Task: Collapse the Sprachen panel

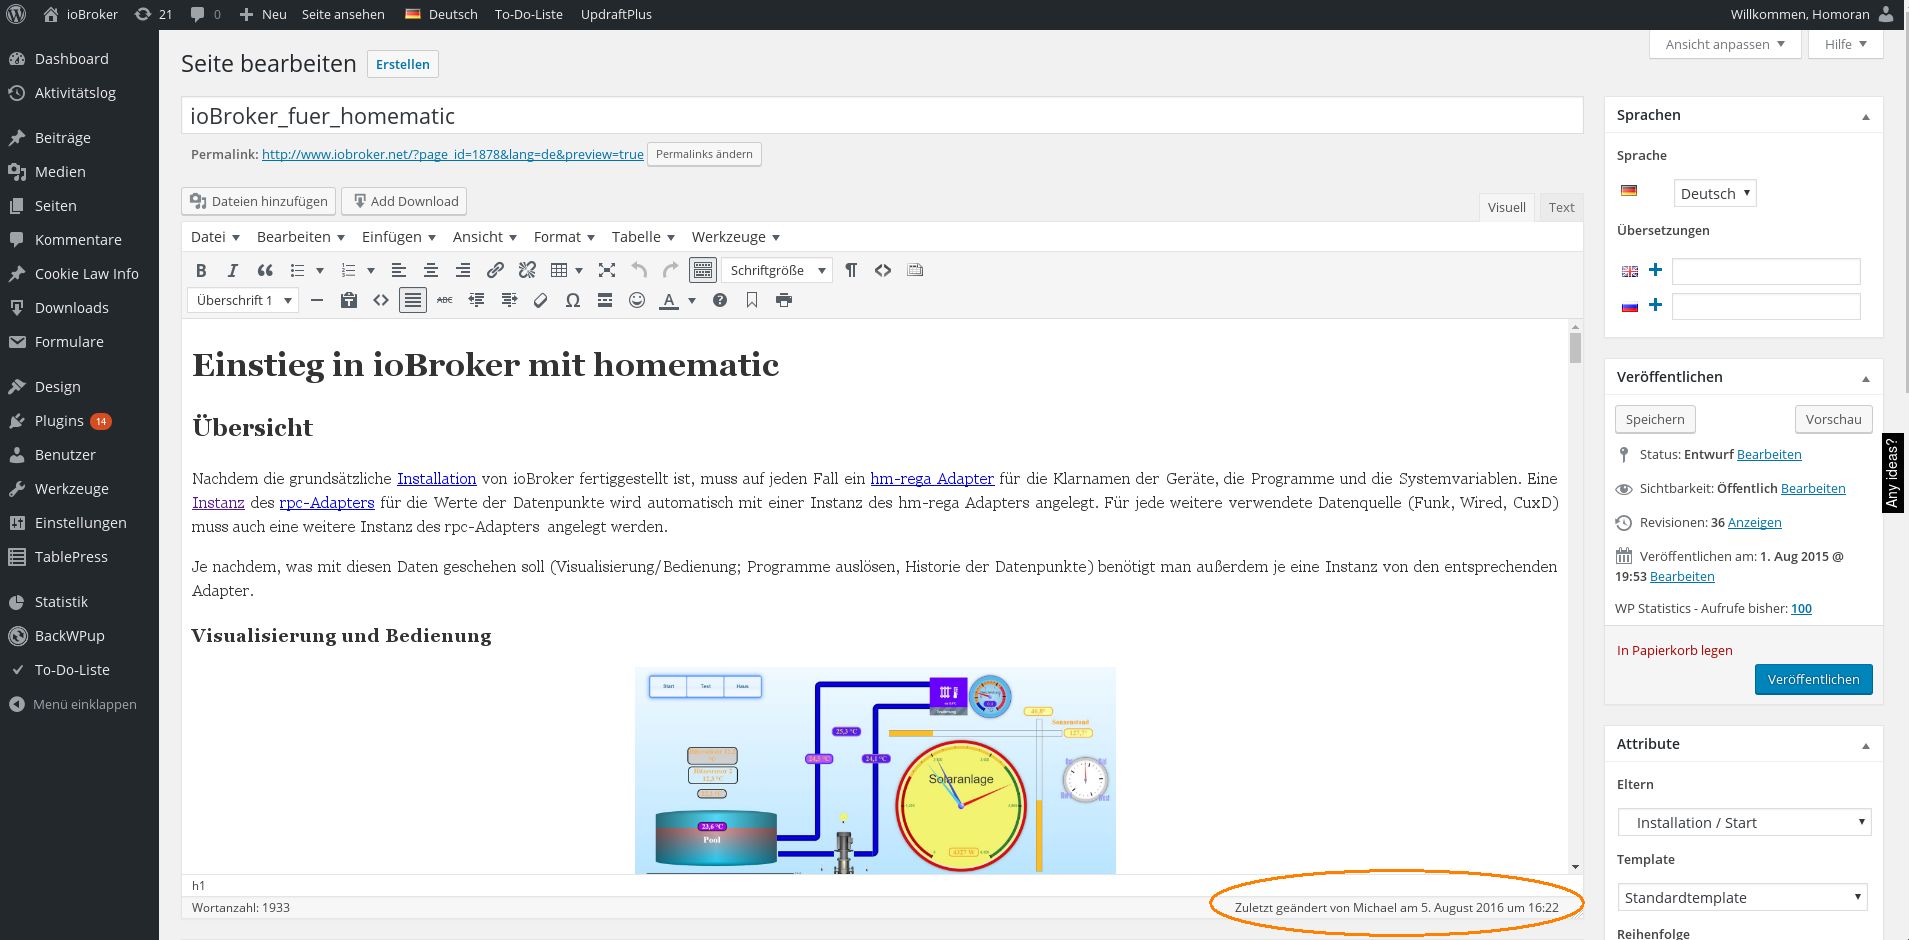Action: click(x=1866, y=116)
